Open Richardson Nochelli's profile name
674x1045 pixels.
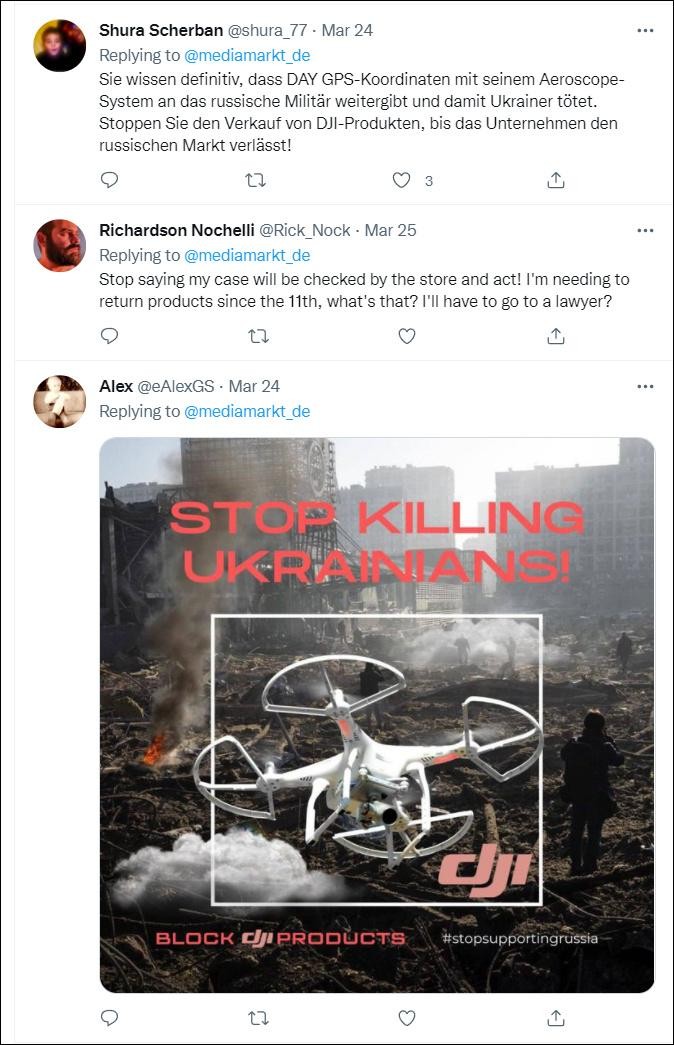click(176, 230)
